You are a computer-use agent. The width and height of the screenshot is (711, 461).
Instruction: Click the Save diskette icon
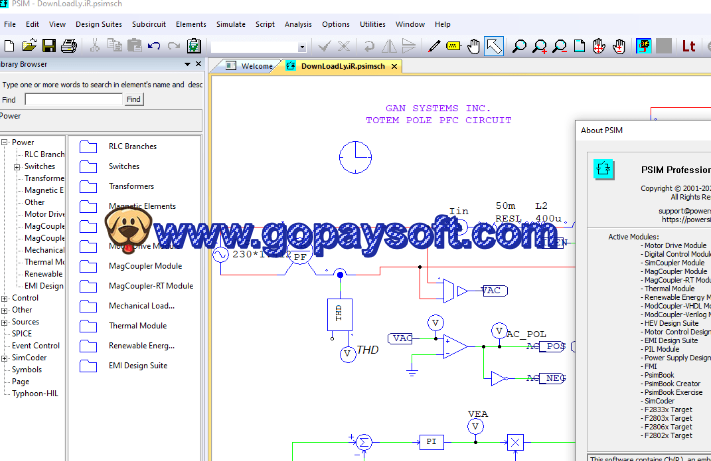pyautogui.click(x=48, y=46)
